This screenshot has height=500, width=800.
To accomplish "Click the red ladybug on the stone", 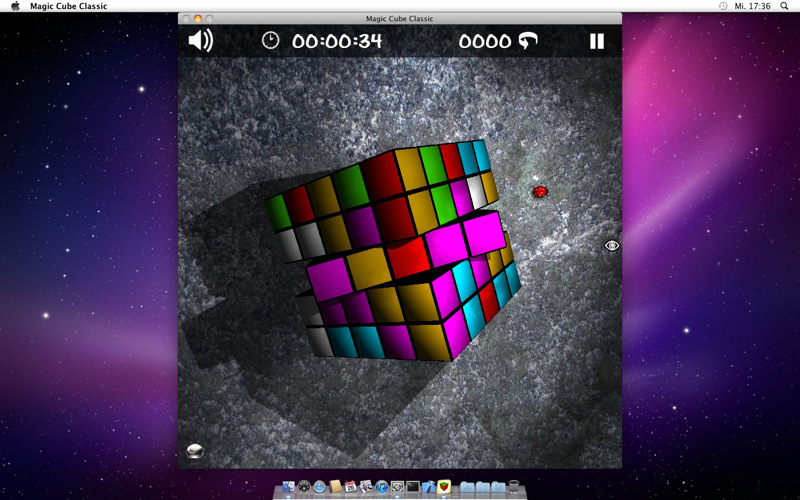I will point(540,192).
